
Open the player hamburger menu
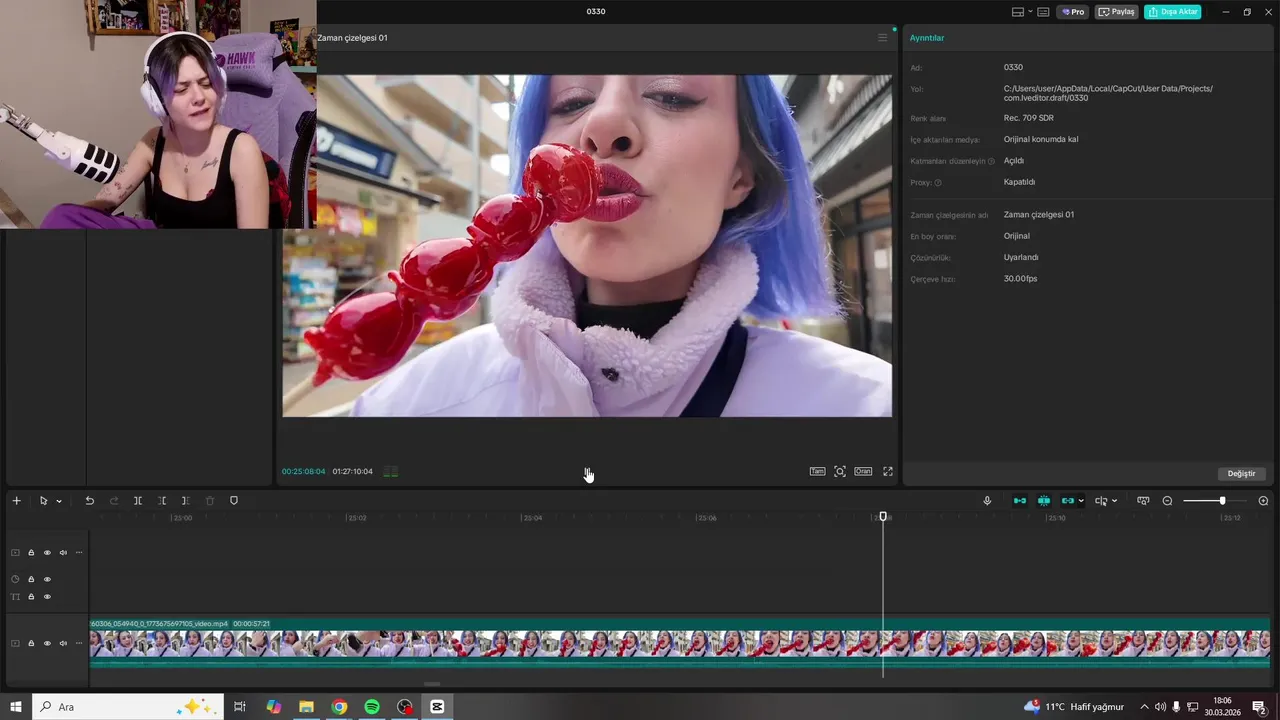[882, 38]
